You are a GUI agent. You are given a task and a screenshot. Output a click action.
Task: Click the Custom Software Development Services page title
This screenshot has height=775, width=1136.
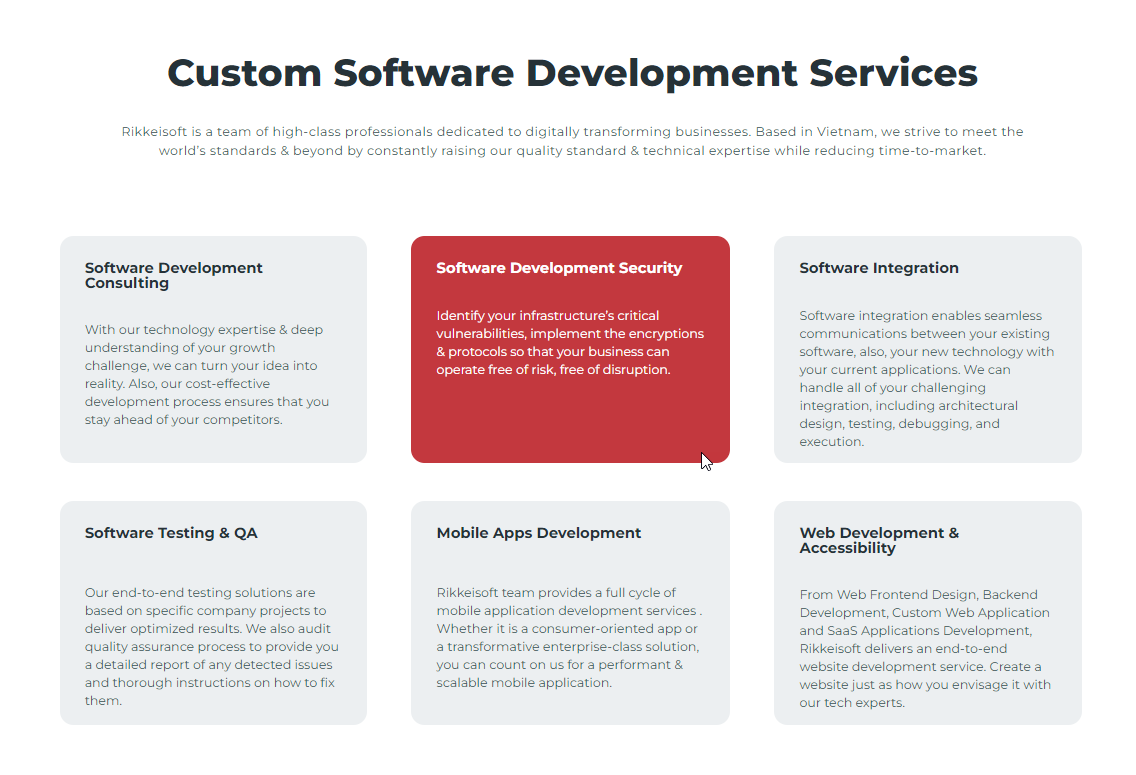pos(573,72)
